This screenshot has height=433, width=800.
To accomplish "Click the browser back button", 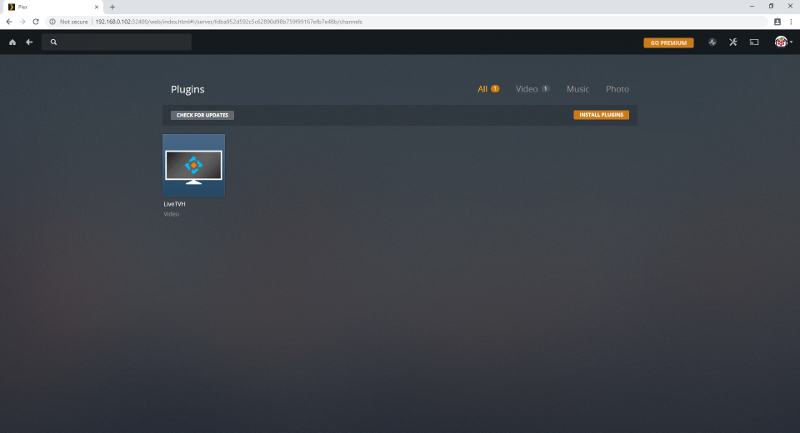I will (x=9, y=22).
